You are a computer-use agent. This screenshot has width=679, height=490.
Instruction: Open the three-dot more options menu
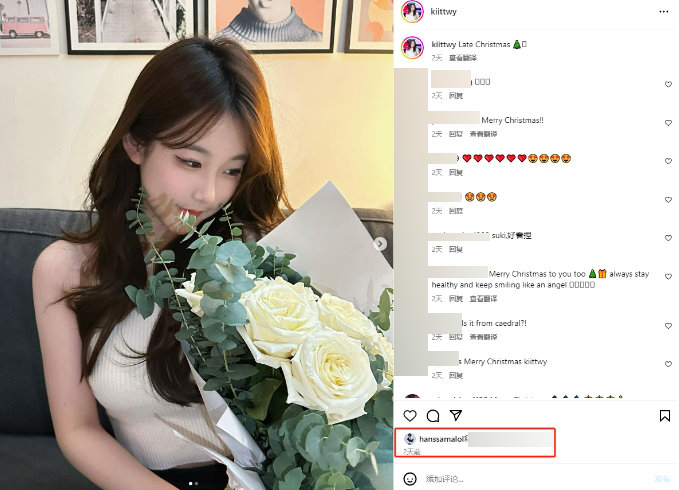[663, 12]
